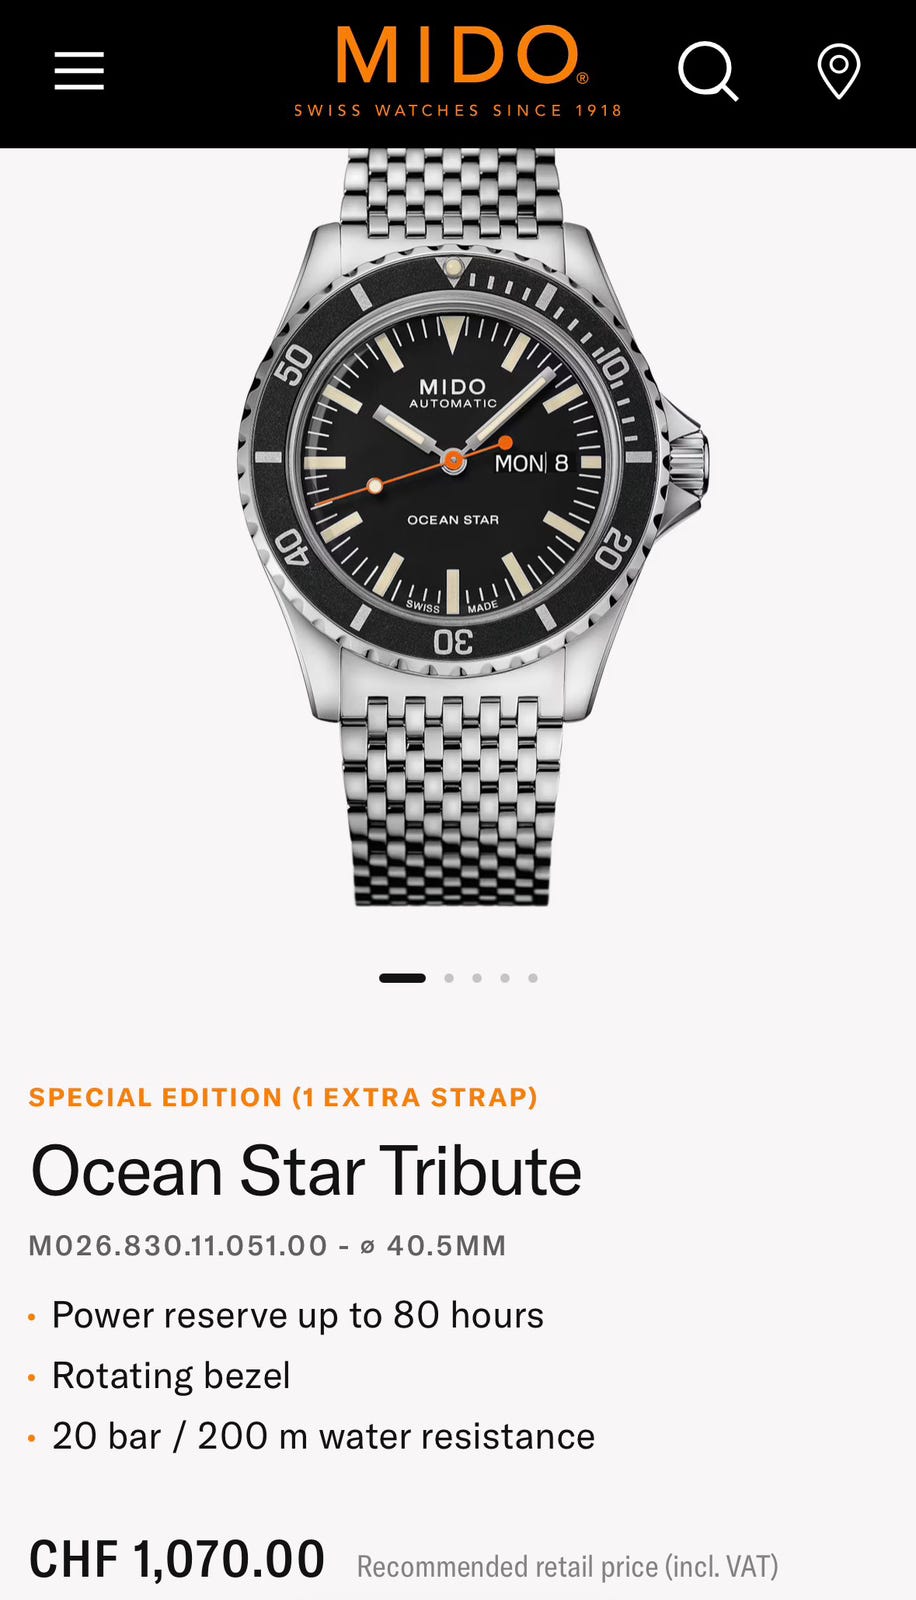Show the second product image via dot
The height and width of the screenshot is (1600, 916).
click(449, 978)
